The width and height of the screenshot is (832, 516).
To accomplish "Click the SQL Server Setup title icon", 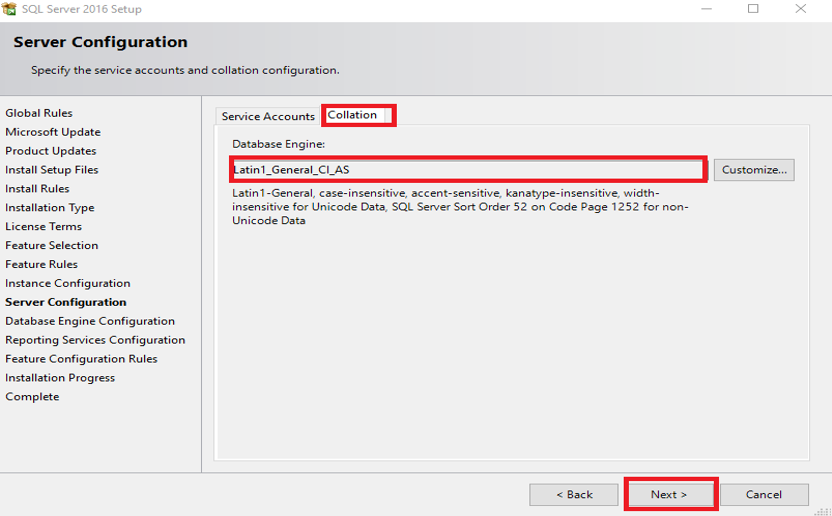I will [x=9, y=9].
